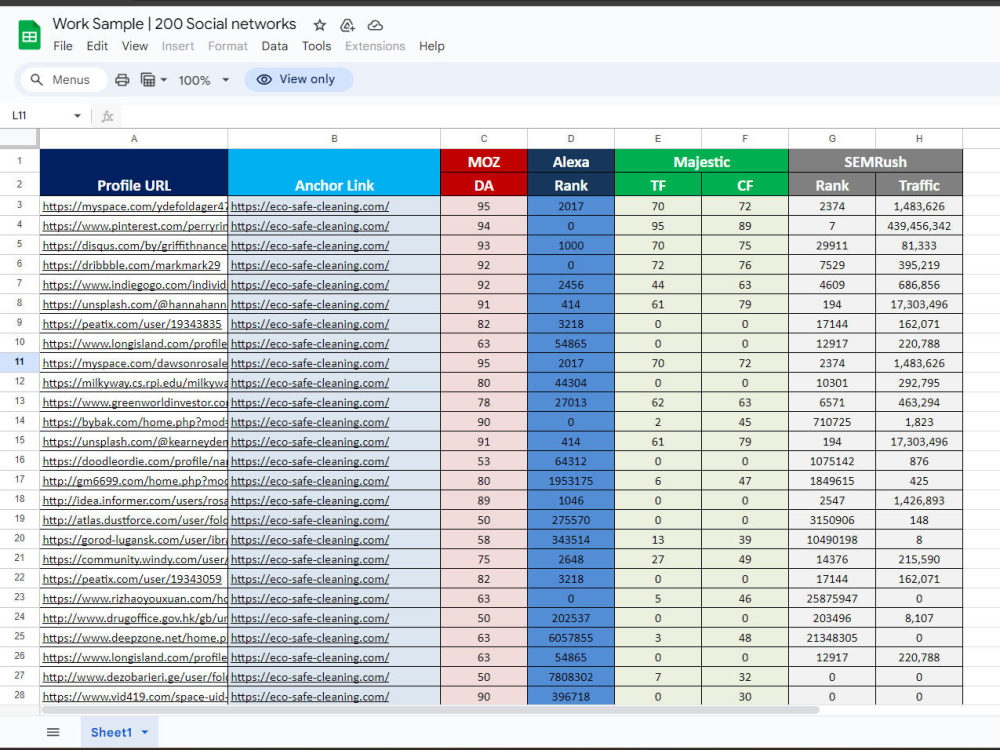Check the cloud document status icon
This screenshot has width=1000, height=750.
(375, 25)
